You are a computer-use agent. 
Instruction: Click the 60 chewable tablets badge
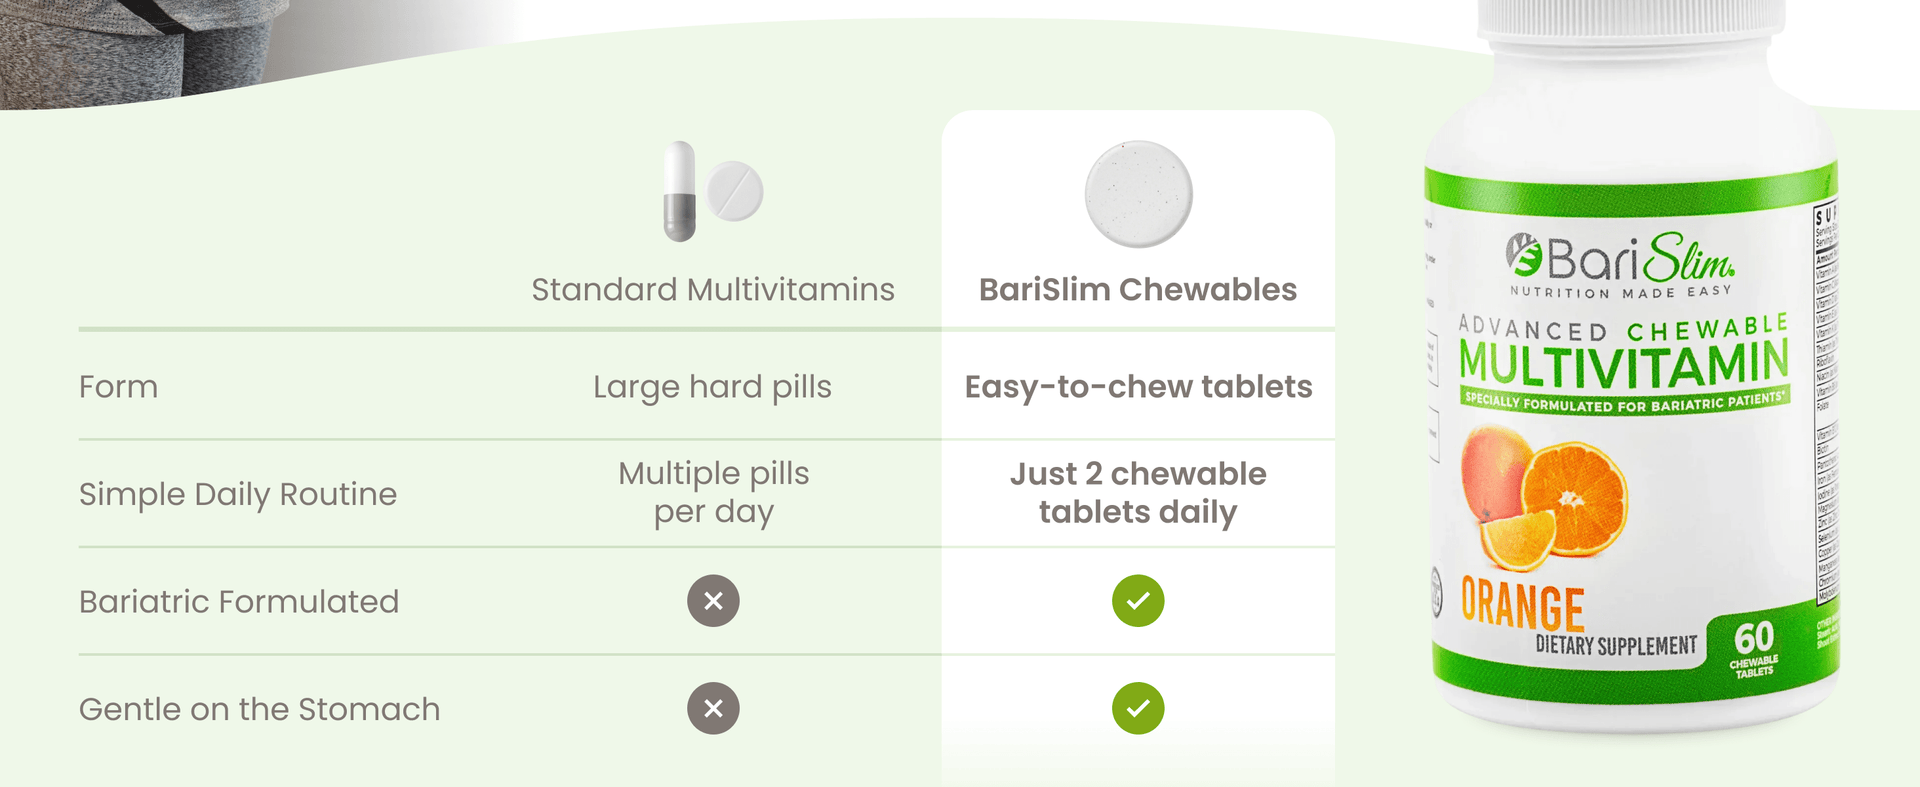[x=1754, y=648]
